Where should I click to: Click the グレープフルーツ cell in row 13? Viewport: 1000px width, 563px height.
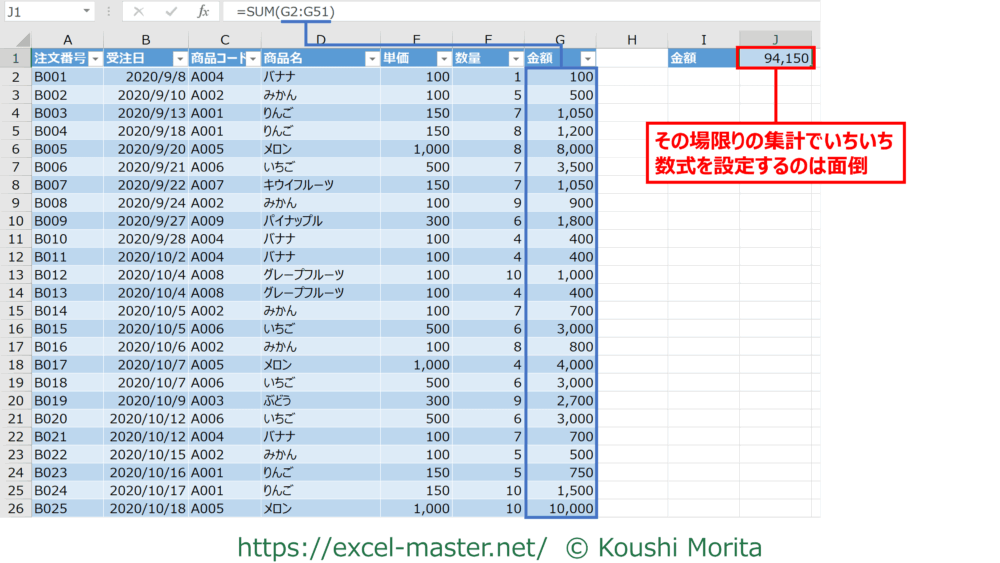(320, 275)
